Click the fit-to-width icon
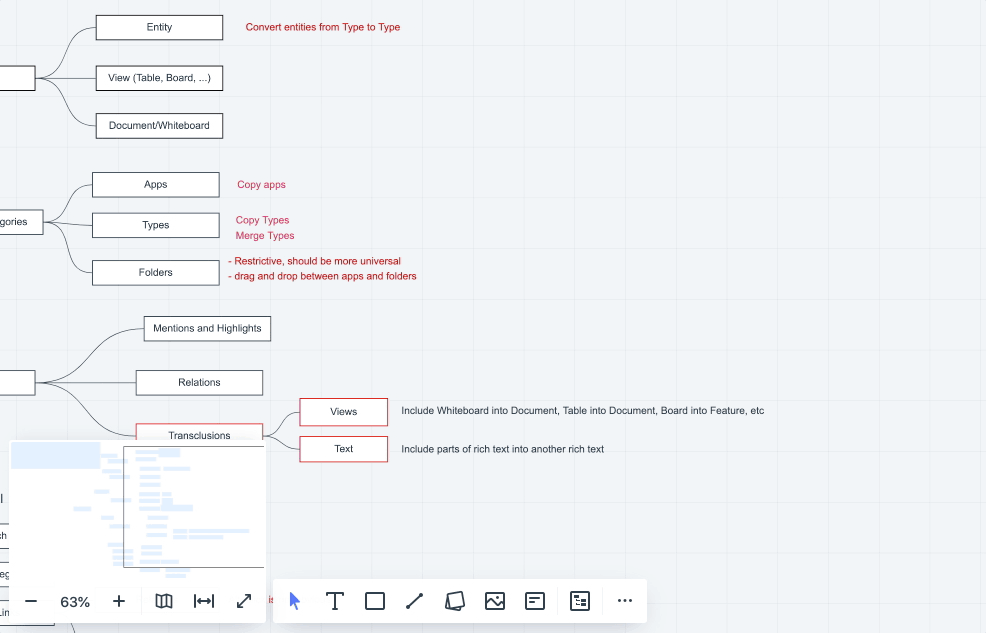Image resolution: width=986 pixels, height=633 pixels. (x=204, y=601)
